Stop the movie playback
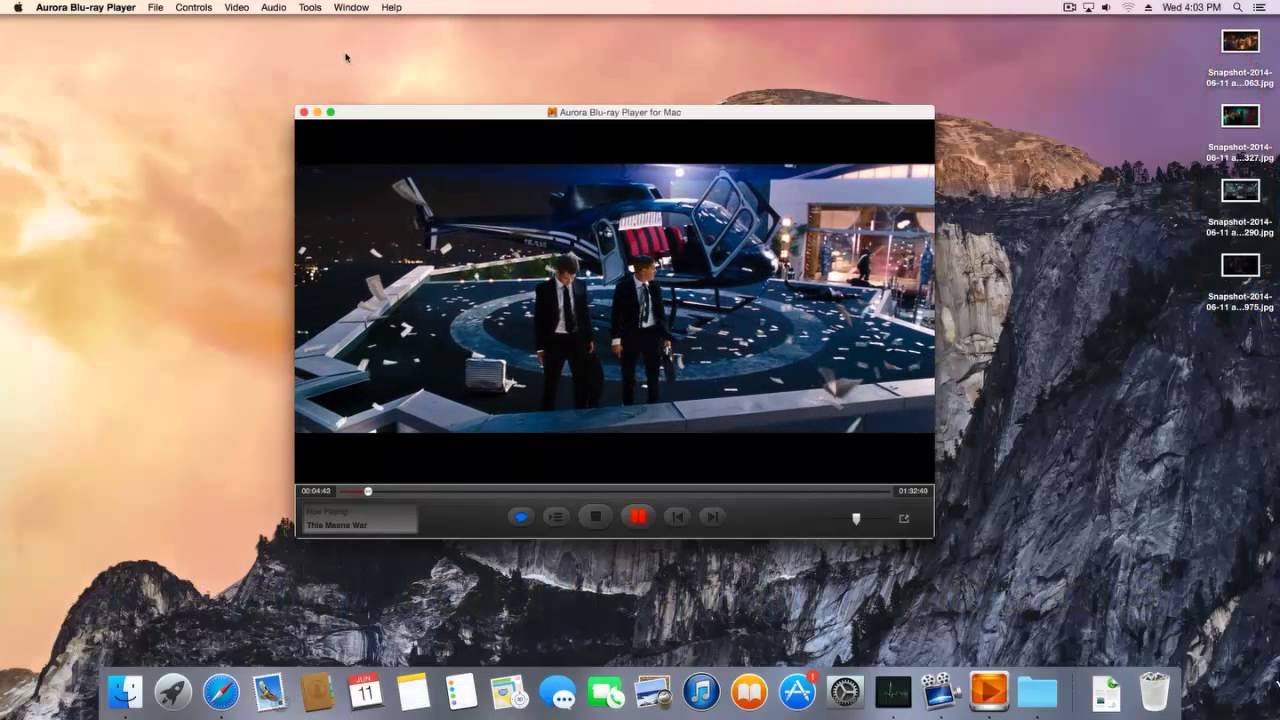Image resolution: width=1280 pixels, height=720 pixels. pos(596,517)
